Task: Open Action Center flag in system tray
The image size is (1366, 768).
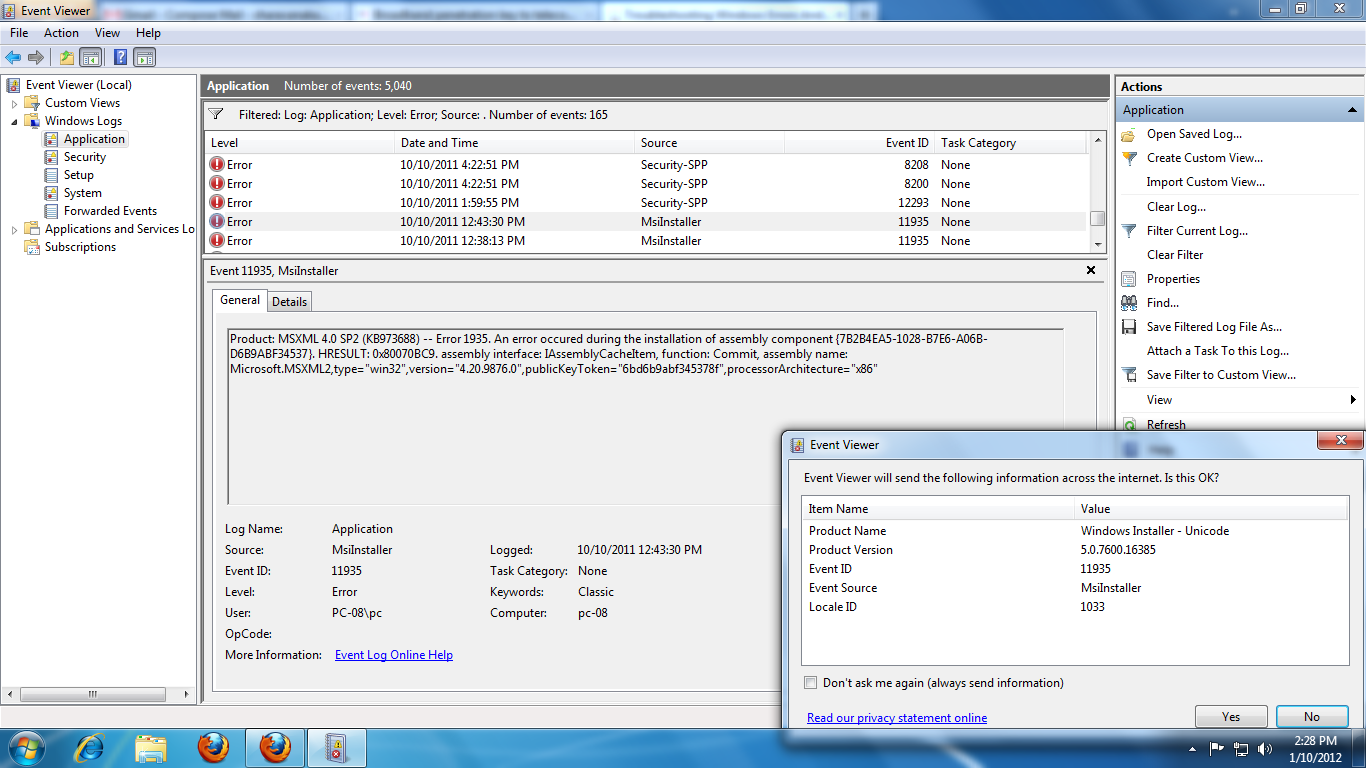Action: pyautogui.click(x=1217, y=748)
